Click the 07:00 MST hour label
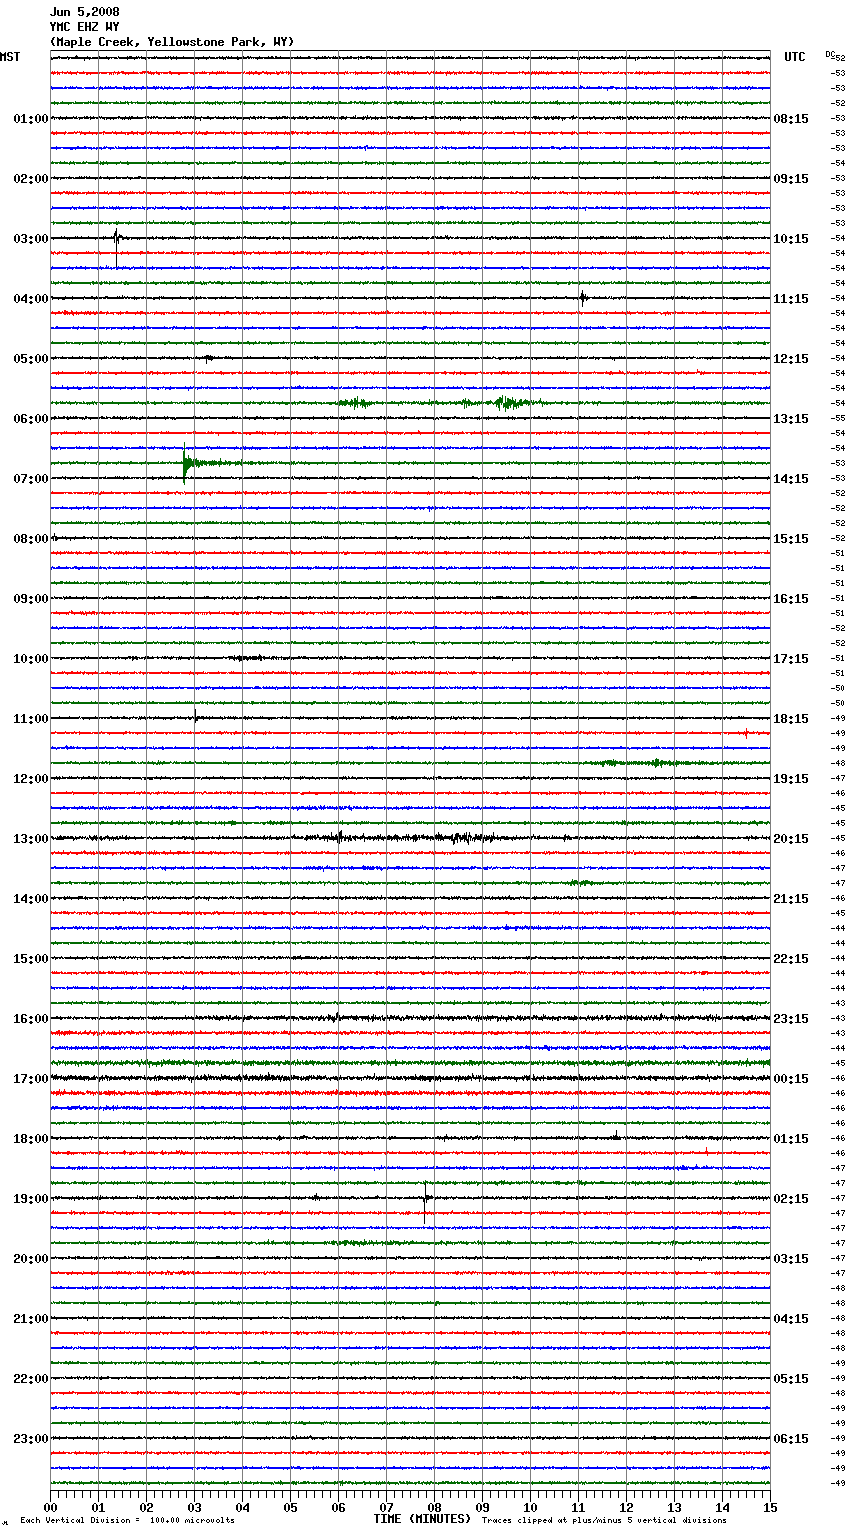The width and height of the screenshot is (850, 1534). [x=31, y=479]
